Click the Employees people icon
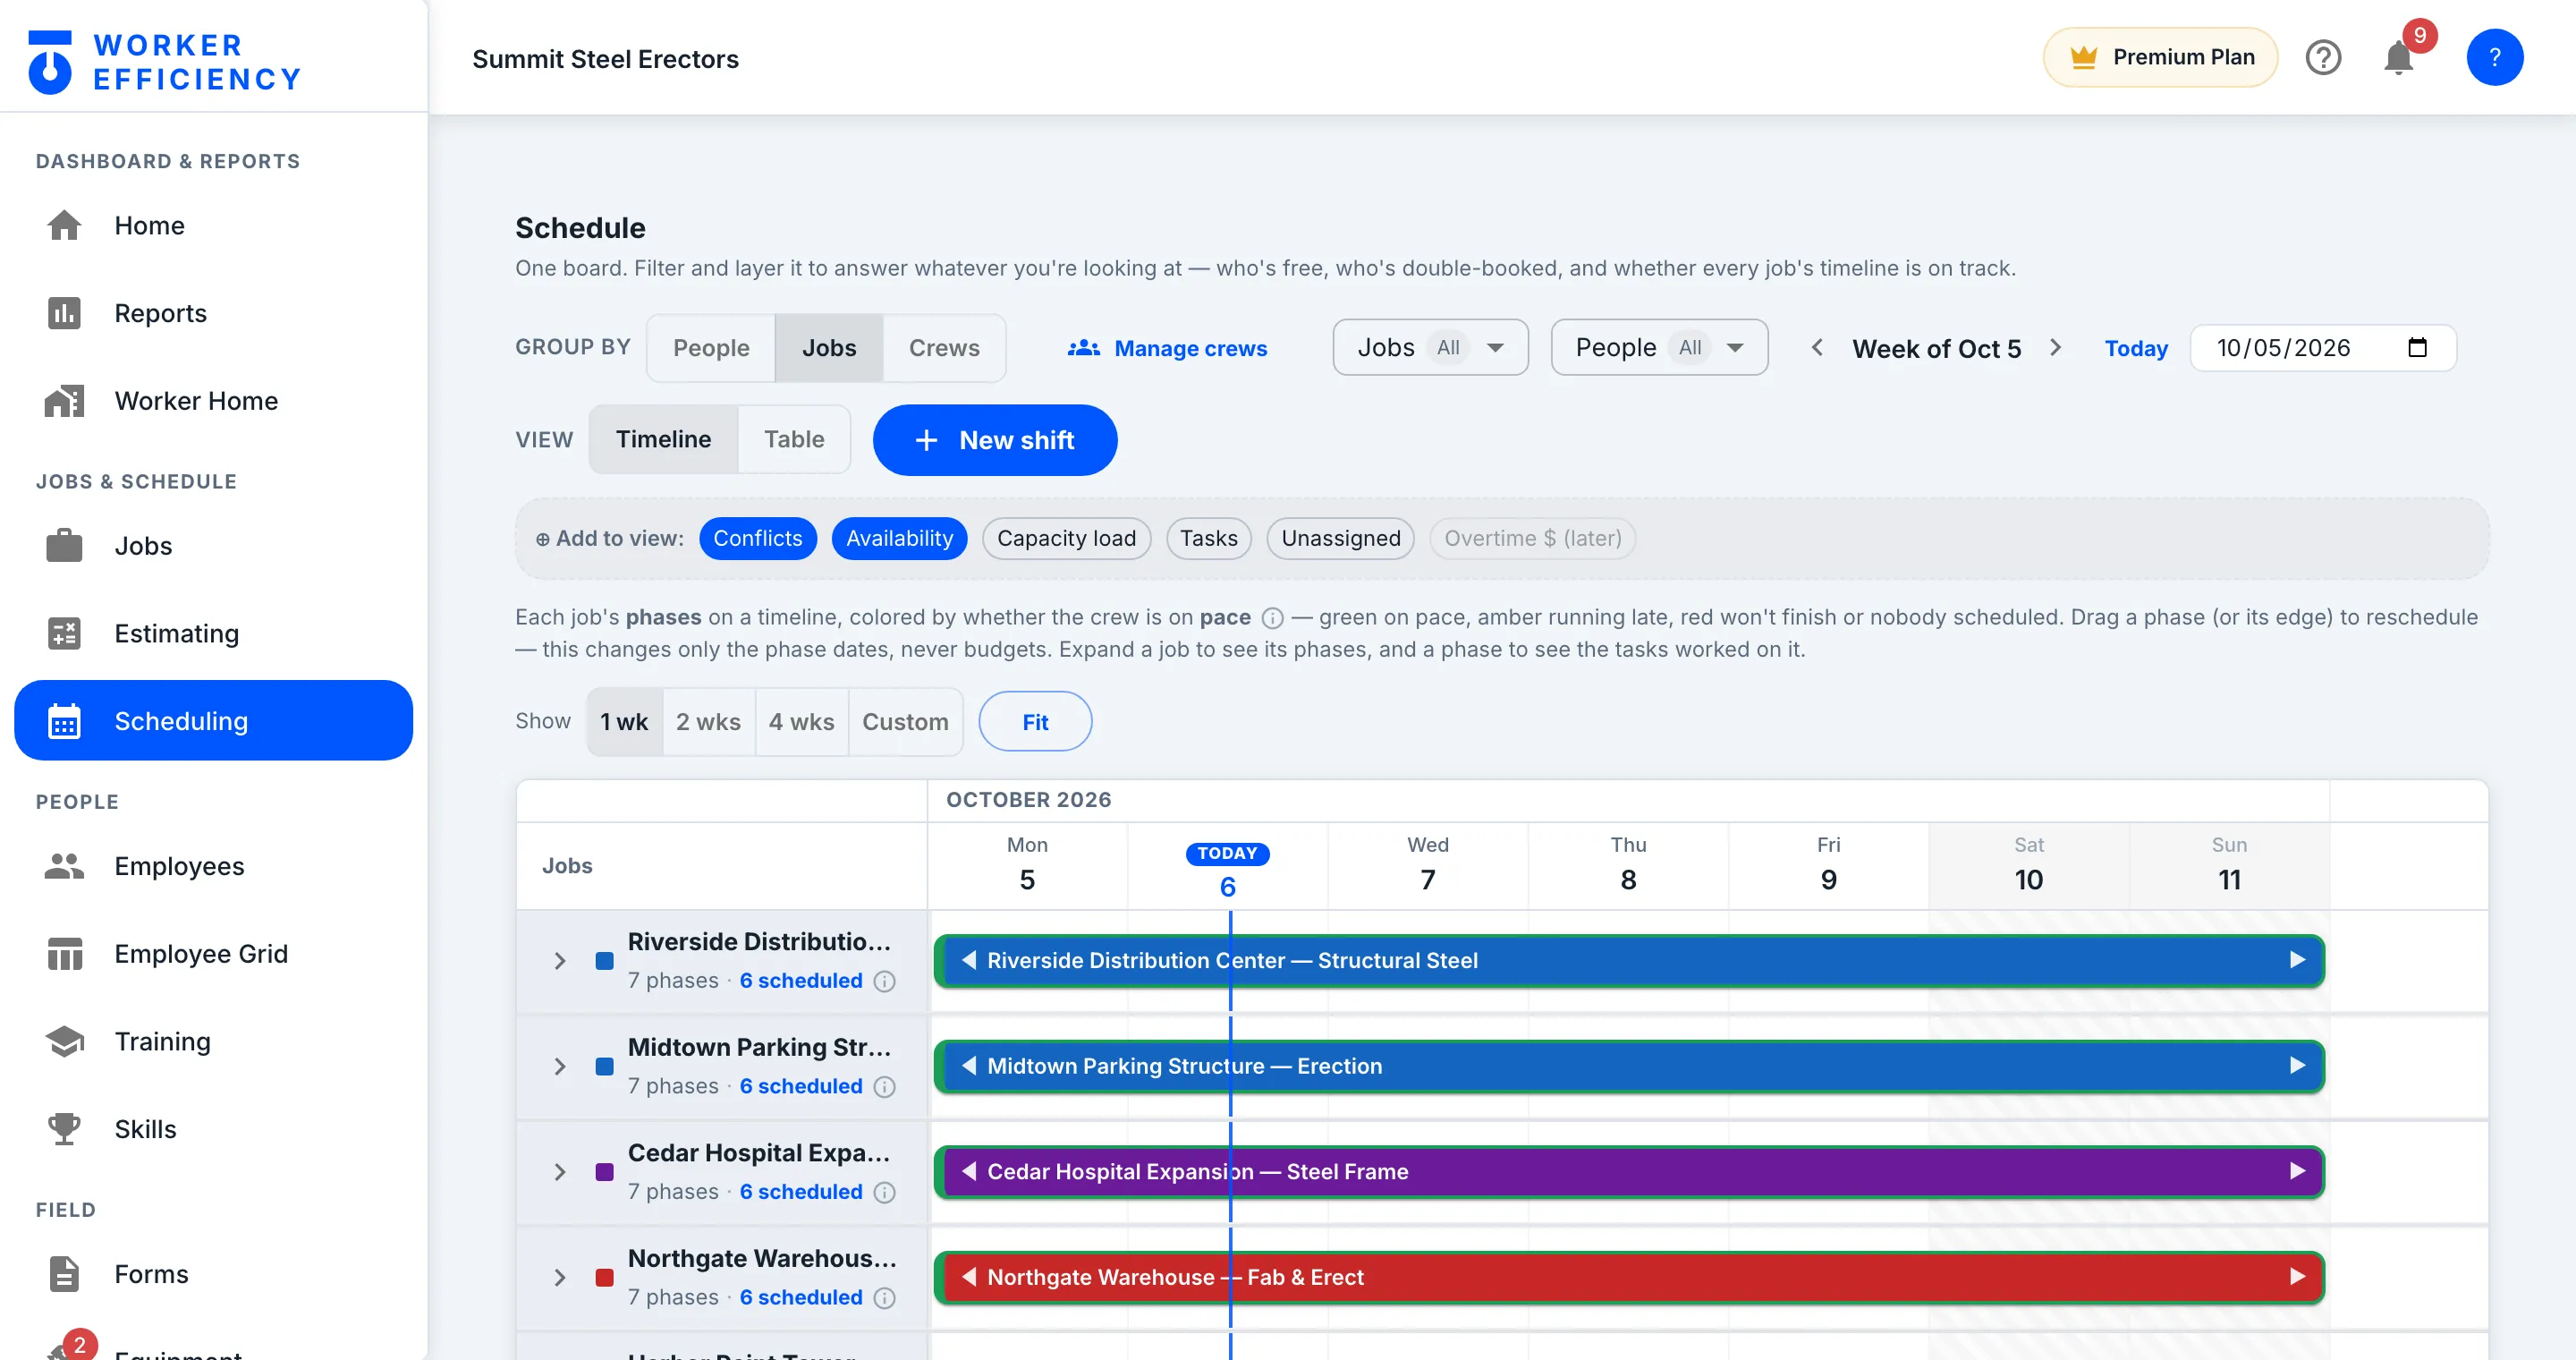Screen dimensions: 2576x1360 pyautogui.click(x=64, y=866)
